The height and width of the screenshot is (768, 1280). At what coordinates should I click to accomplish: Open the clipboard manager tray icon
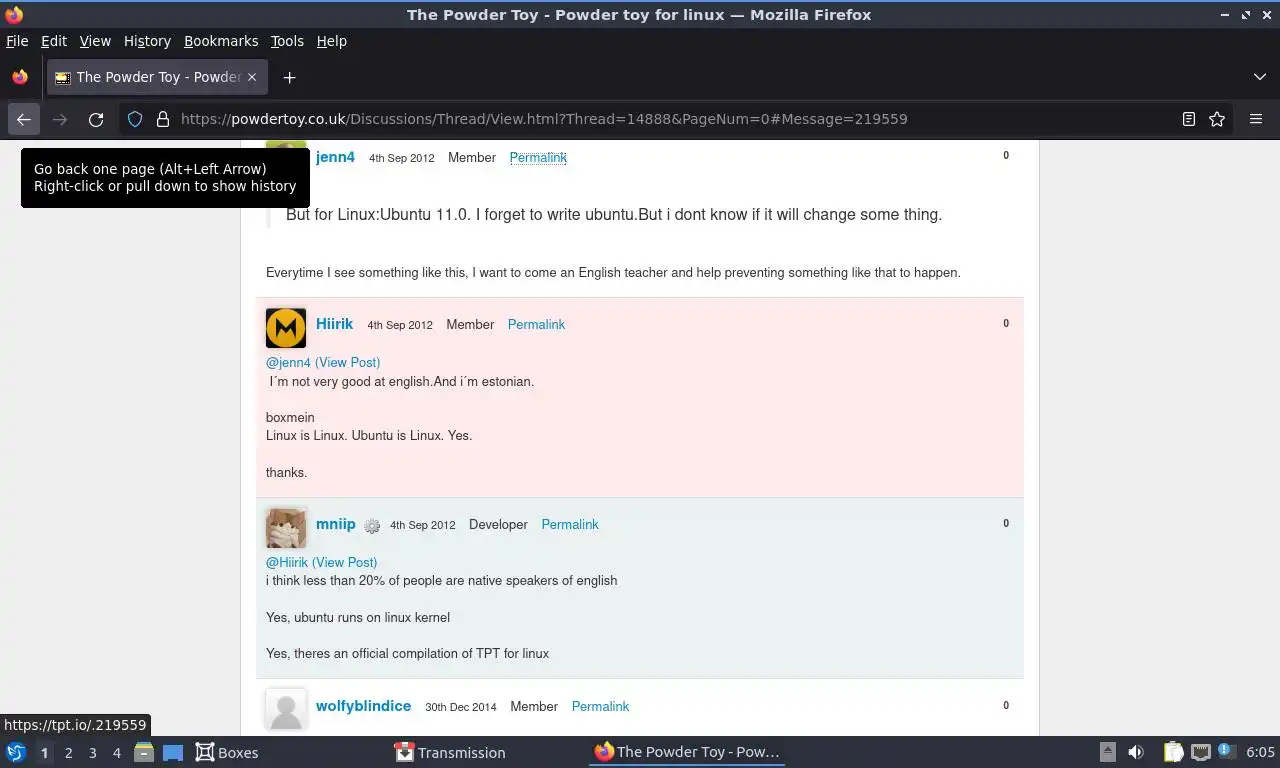(x=1174, y=752)
